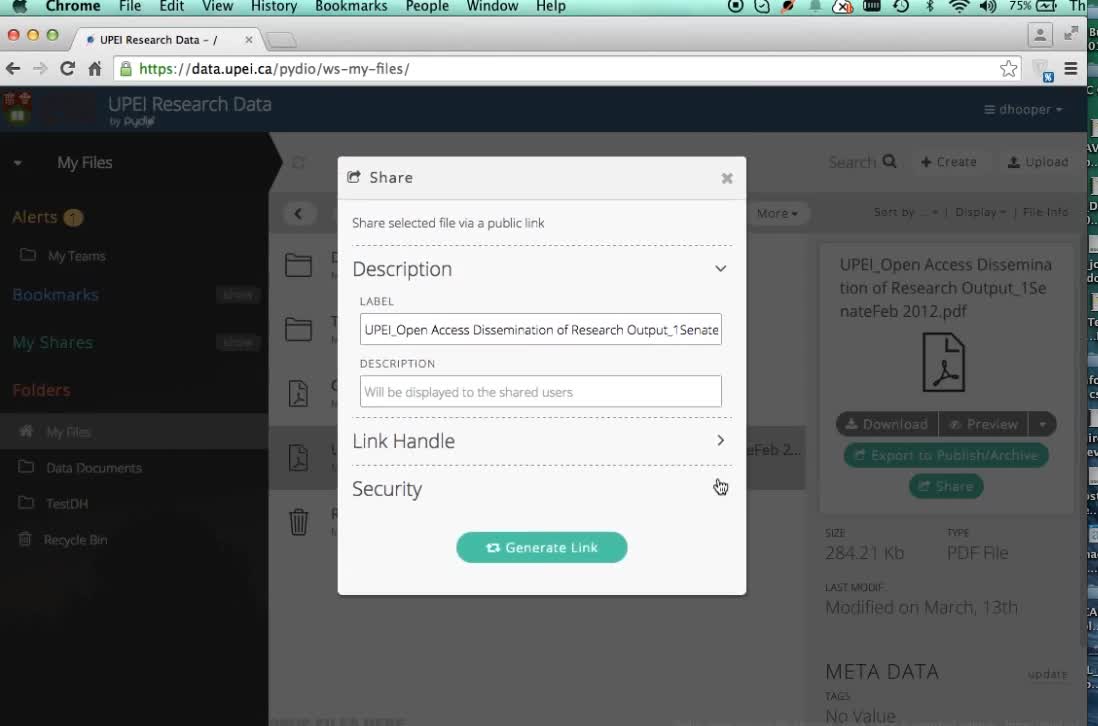1098x726 pixels.
Task: Close the Share dialog with X
Action: click(x=727, y=178)
